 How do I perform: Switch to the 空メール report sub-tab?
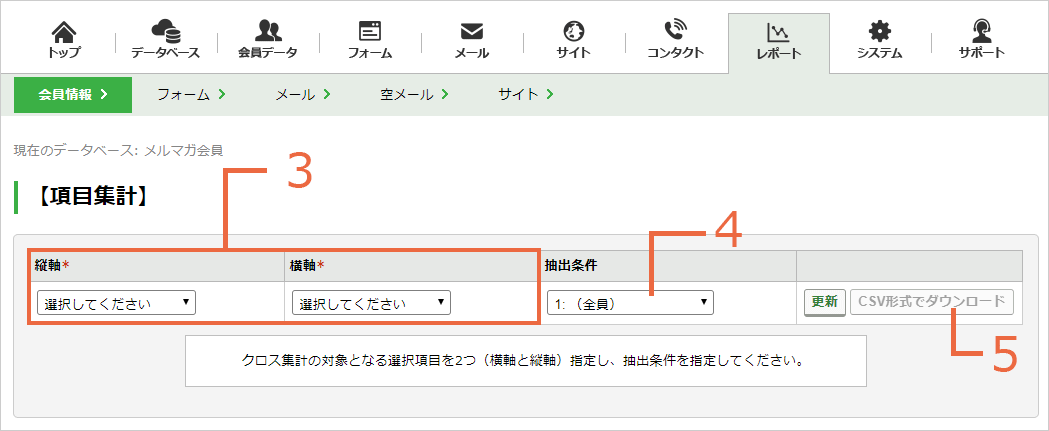(414, 94)
